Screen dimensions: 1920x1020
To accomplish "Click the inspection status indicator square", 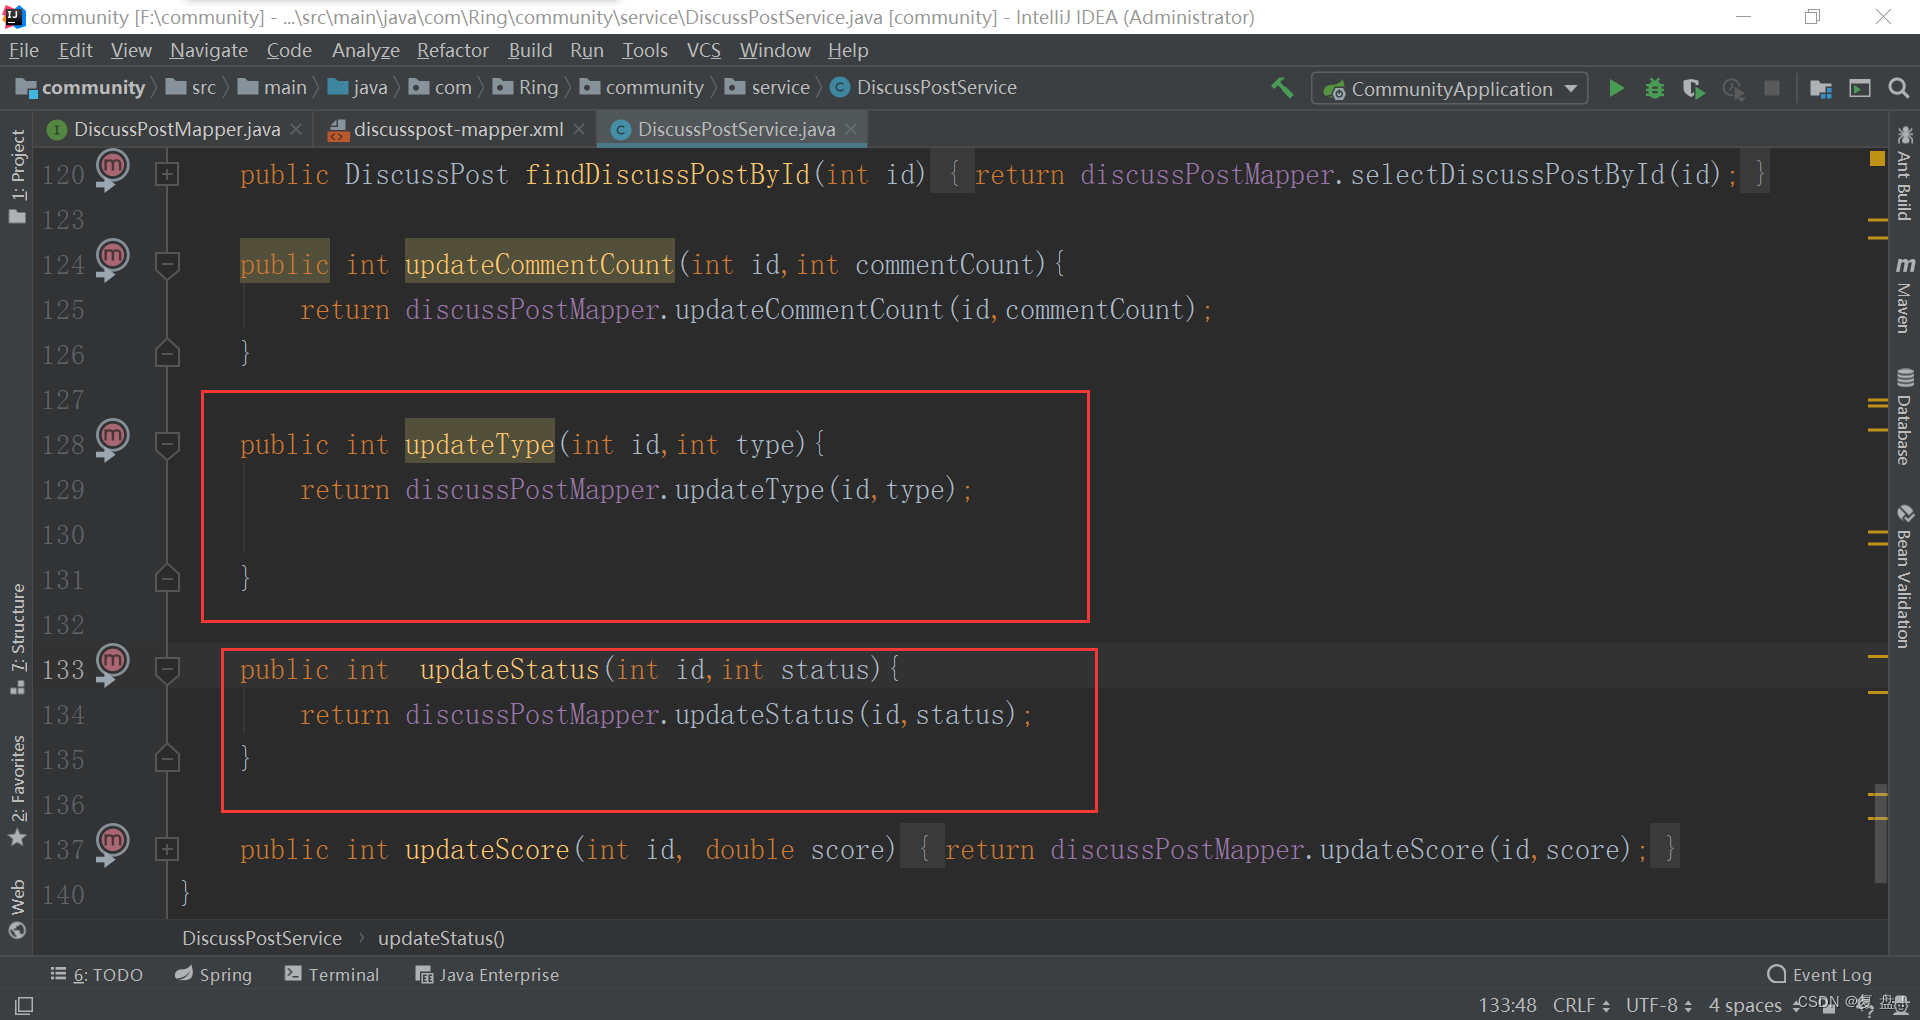I will tap(1877, 158).
